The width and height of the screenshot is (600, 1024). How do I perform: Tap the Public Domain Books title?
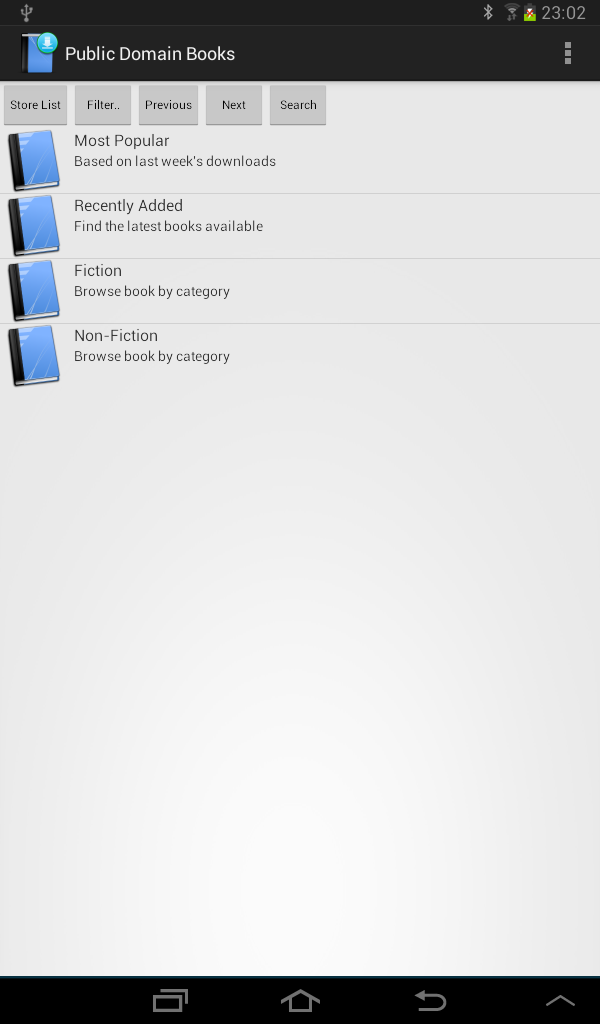click(150, 54)
